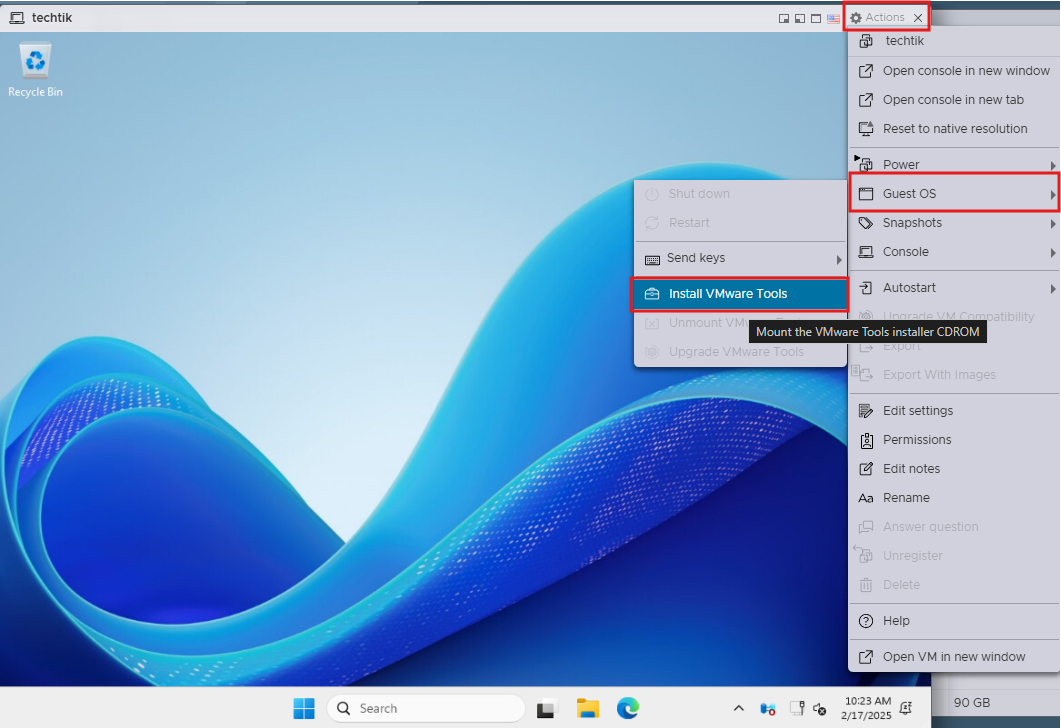The image size is (1061, 728).
Task: Click the greyed Delete entry
Action: [x=953, y=585]
